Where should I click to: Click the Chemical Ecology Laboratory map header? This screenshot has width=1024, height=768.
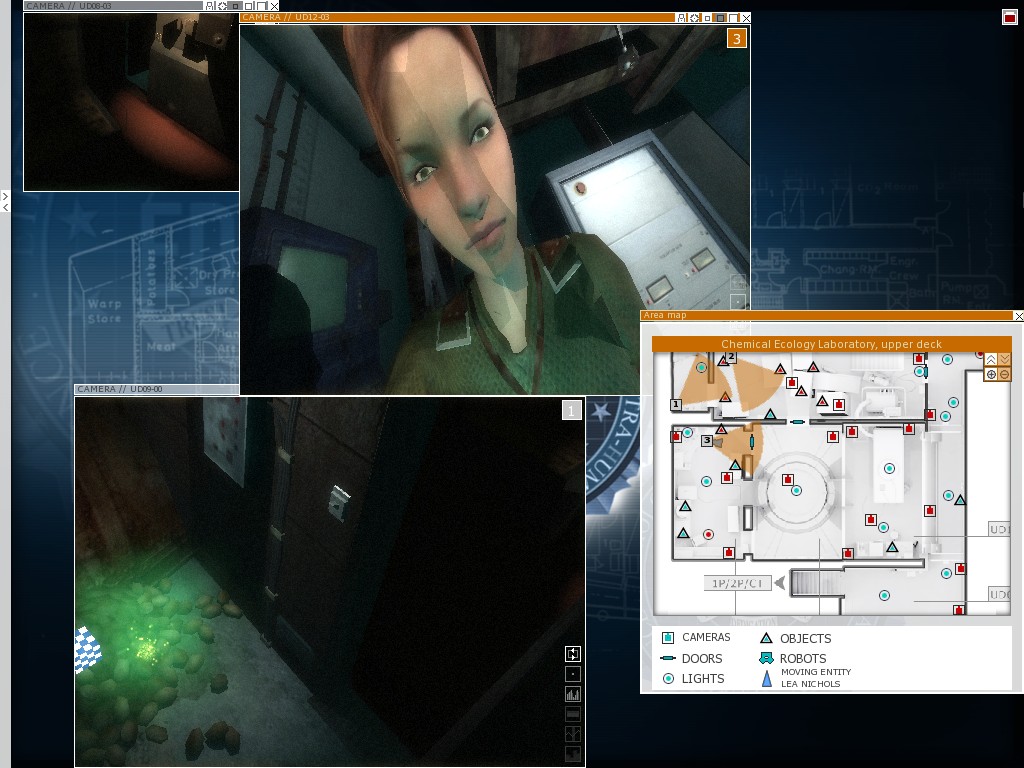pos(831,344)
